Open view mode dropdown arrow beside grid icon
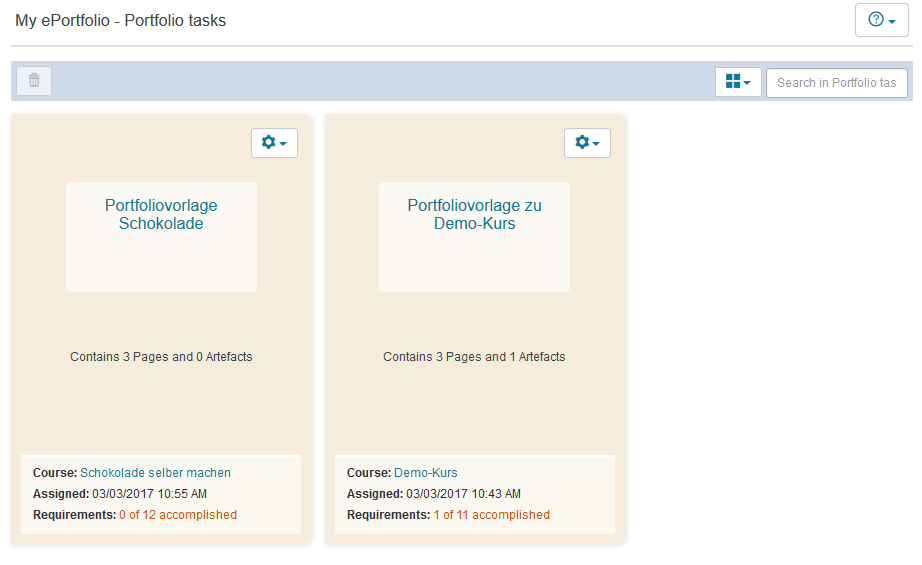Image resolution: width=922 pixels, height=565 pixels. (x=747, y=83)
